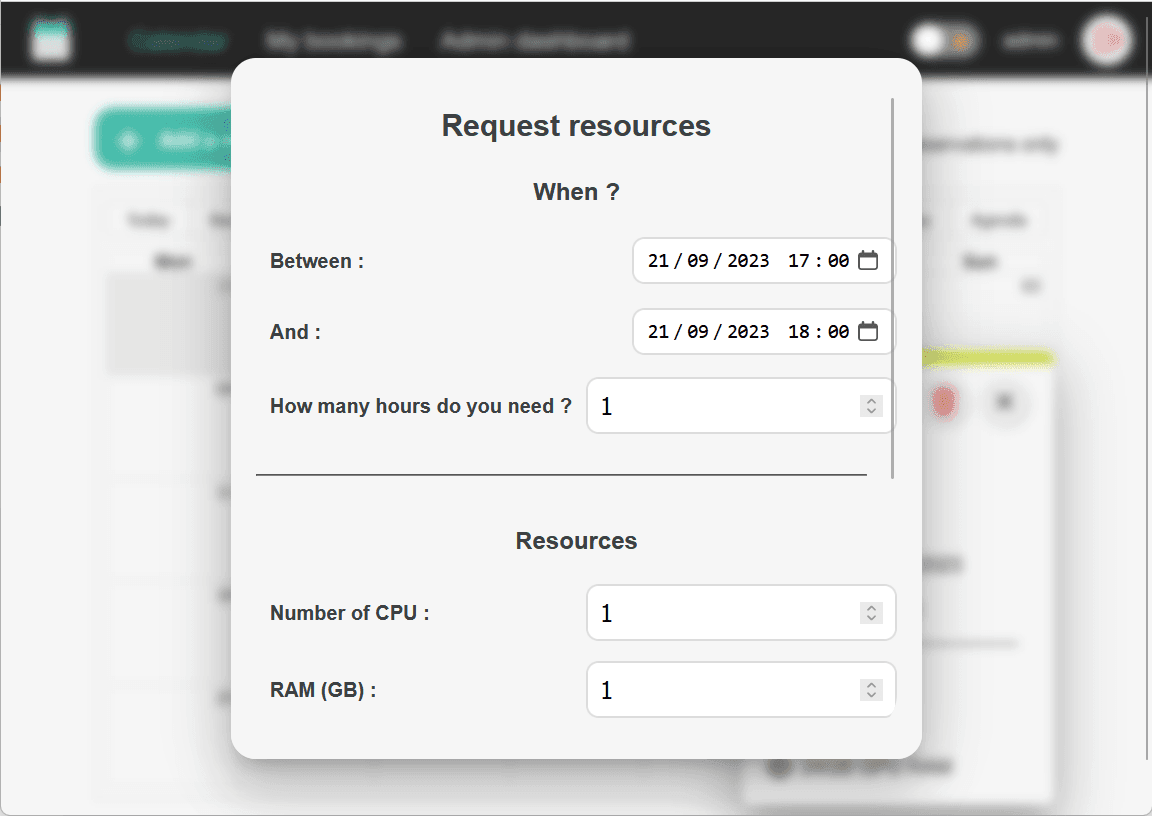Image resolution: width=1152 pixels, height=816 pixels.
Task: Open the calendar picker for the Between date
Action: point(868,261)
